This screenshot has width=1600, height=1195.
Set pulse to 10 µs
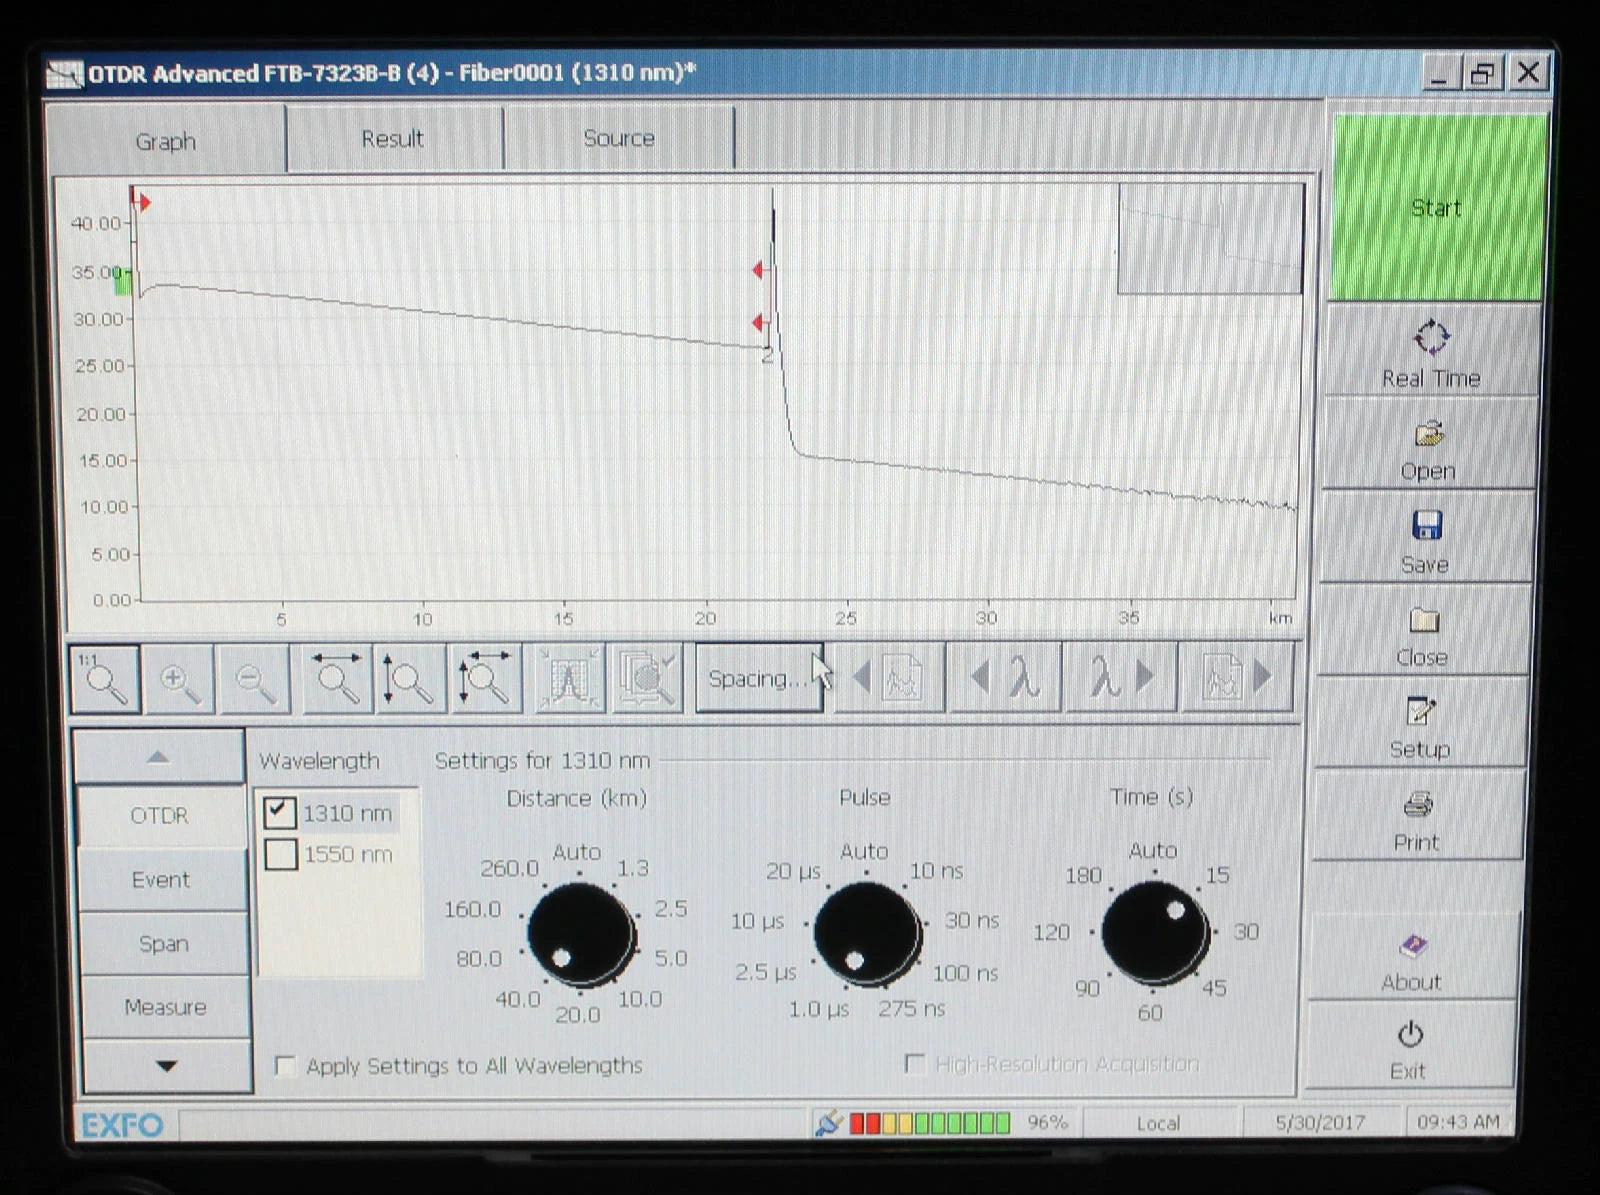[757, 921]
